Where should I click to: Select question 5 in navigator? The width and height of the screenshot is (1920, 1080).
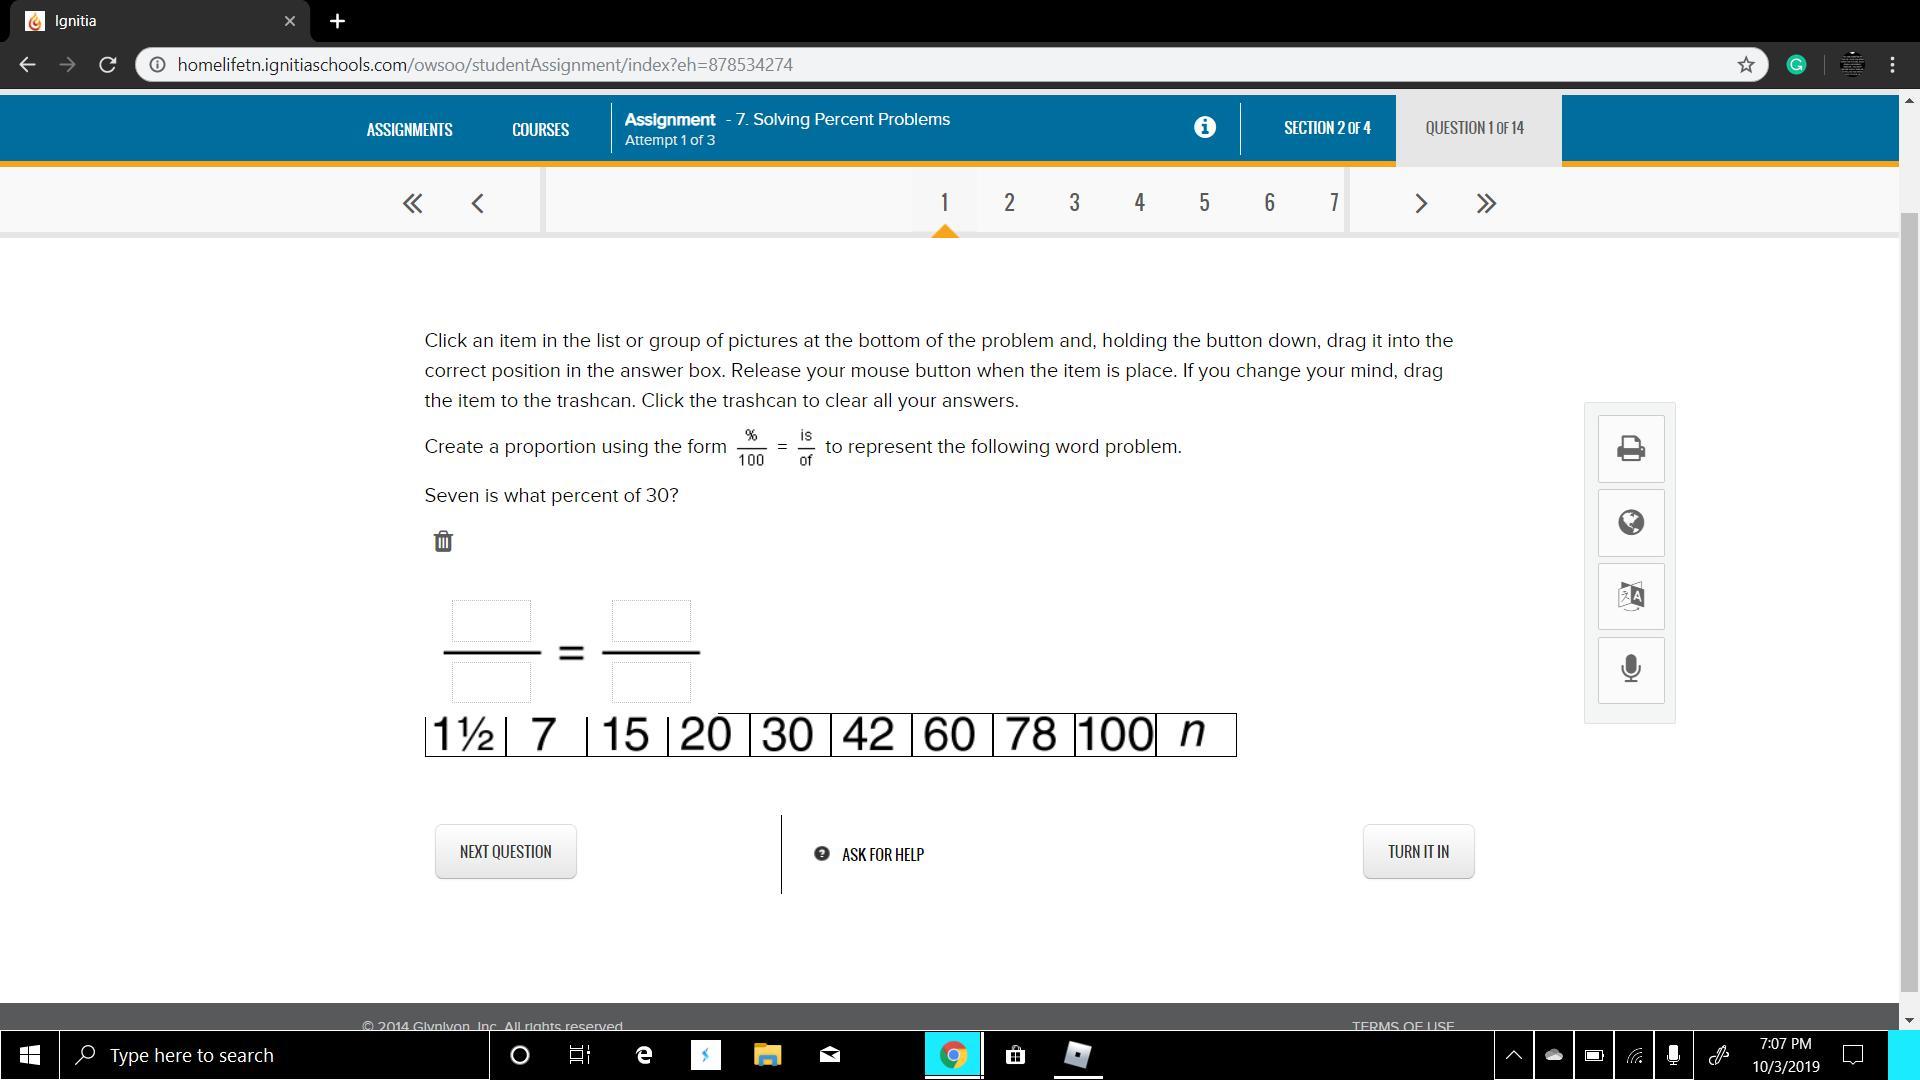(x=1204, y=202)
